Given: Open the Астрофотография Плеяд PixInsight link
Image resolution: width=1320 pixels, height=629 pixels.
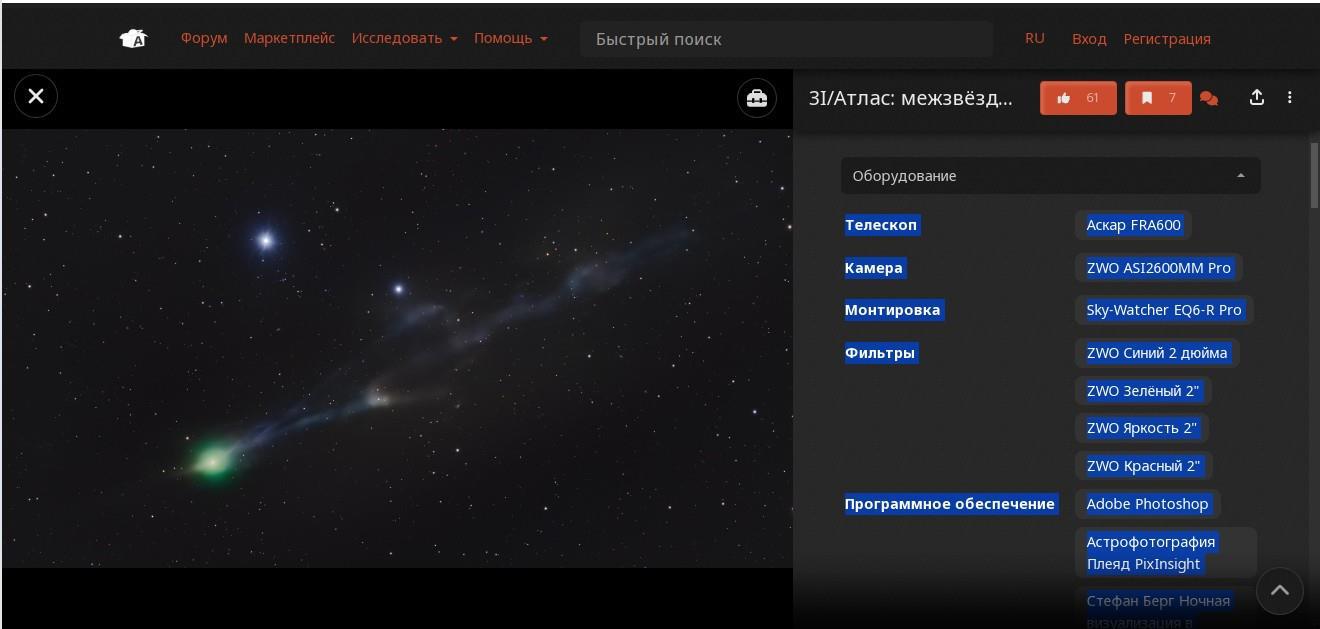Looking at the screenshot, I should [x=1166, y=553].
